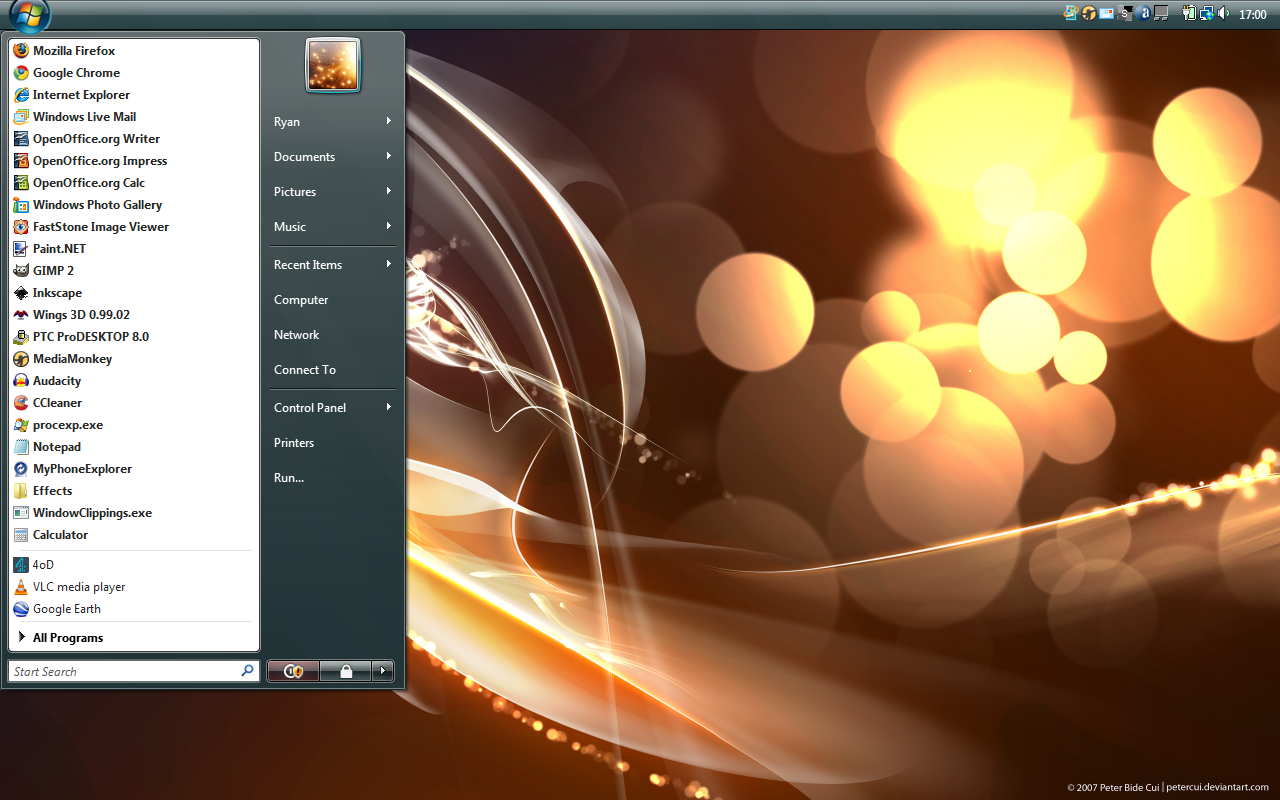Launch CCleaner

tap(134, 403)
